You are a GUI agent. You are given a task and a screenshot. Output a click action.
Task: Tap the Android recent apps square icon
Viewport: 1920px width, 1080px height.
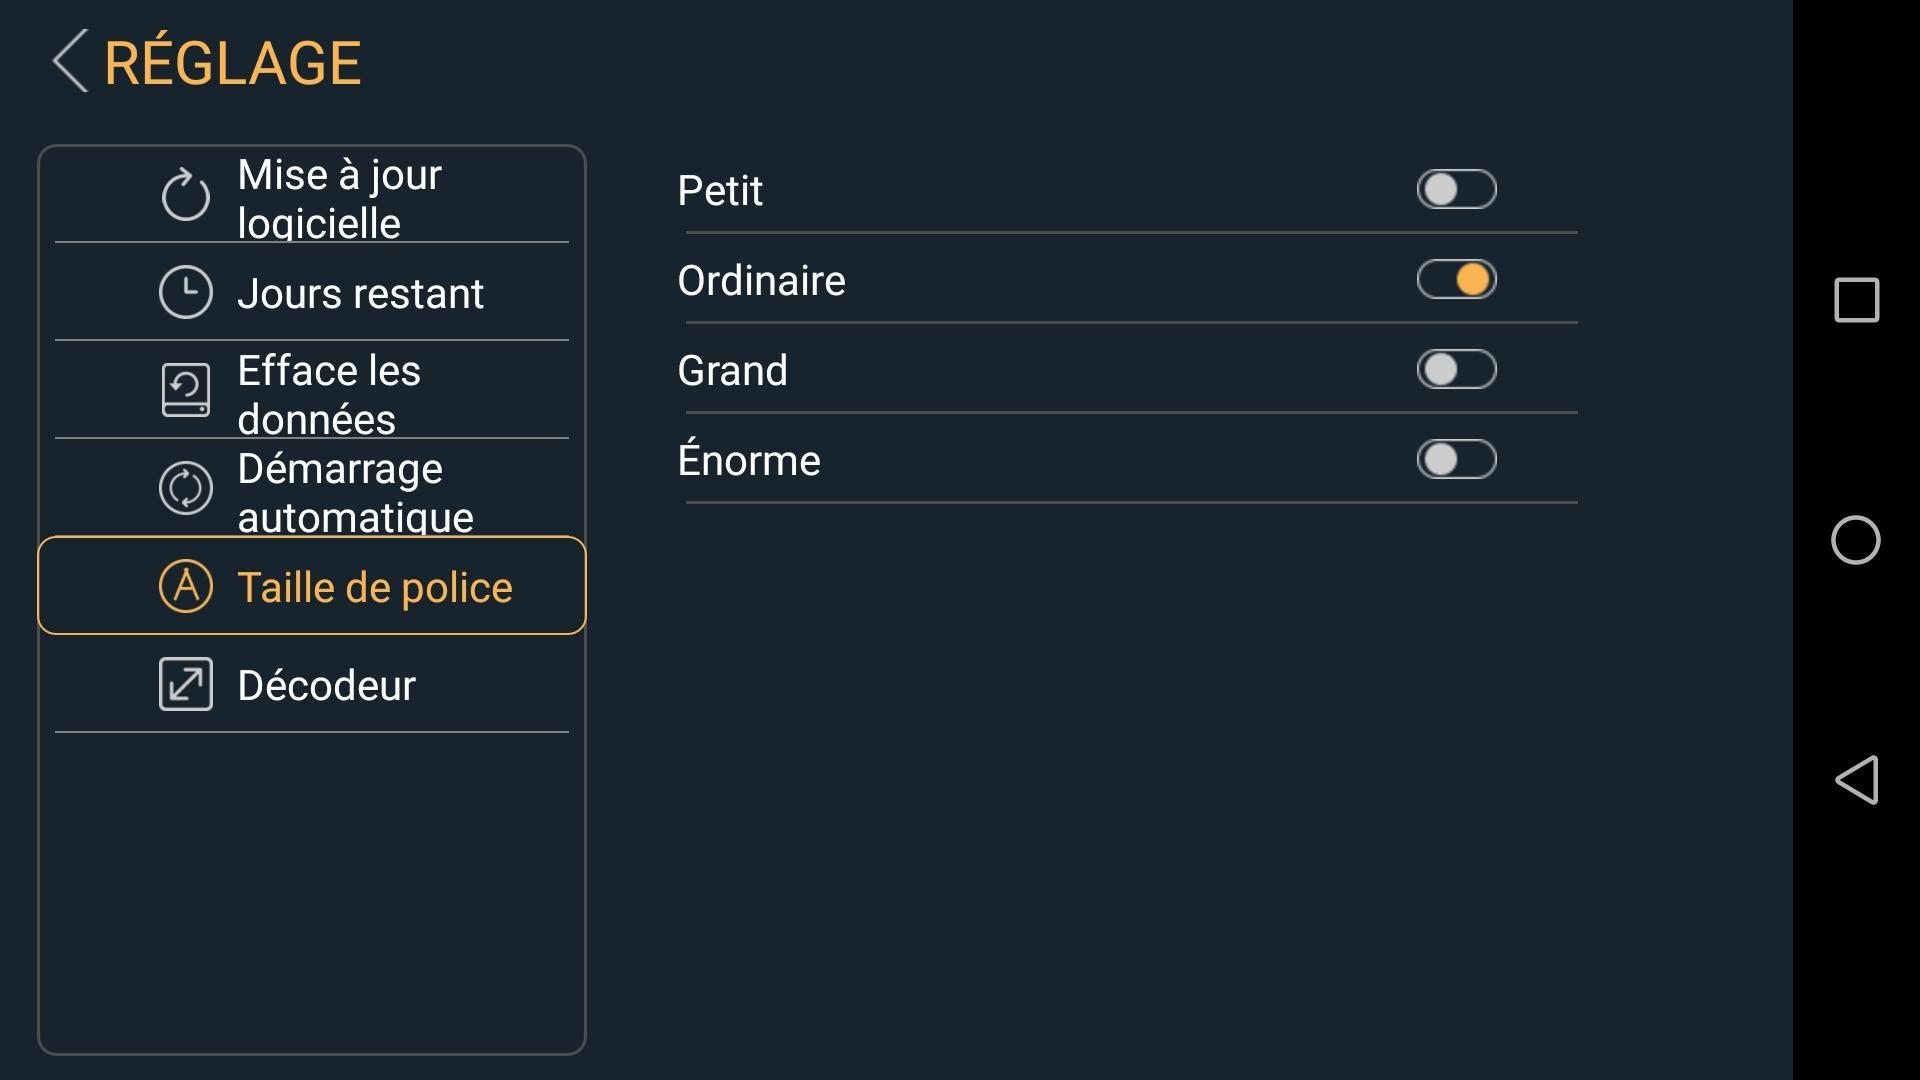point(1857,300)
